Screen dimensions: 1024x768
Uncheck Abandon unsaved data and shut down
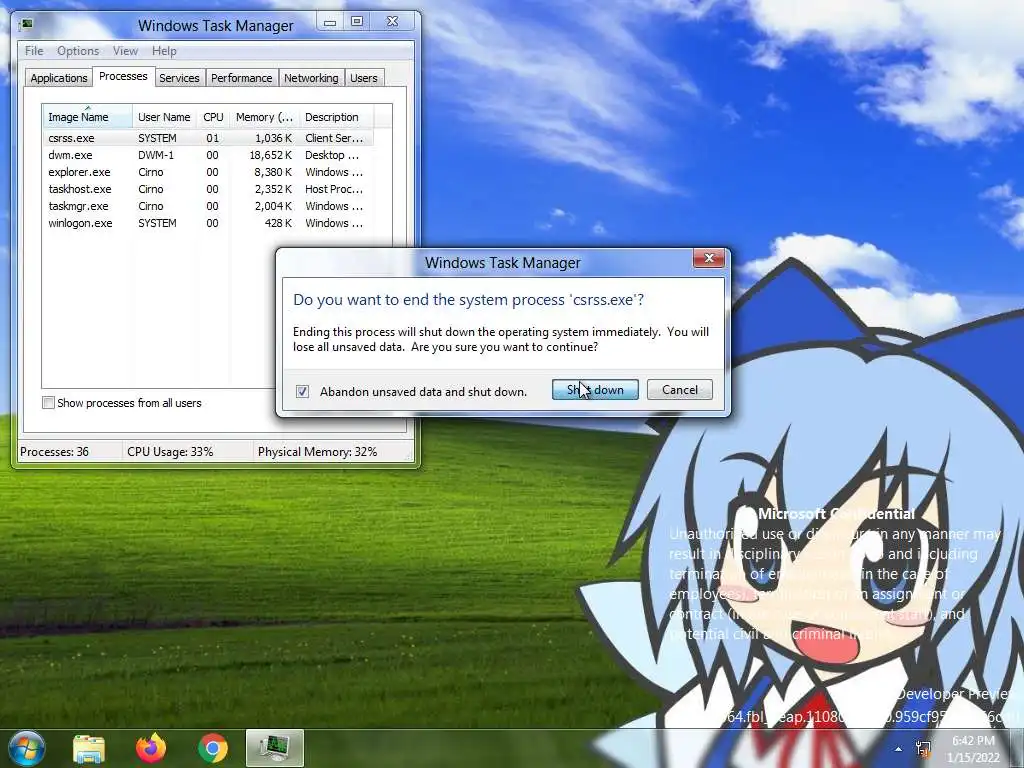[302, 391]
